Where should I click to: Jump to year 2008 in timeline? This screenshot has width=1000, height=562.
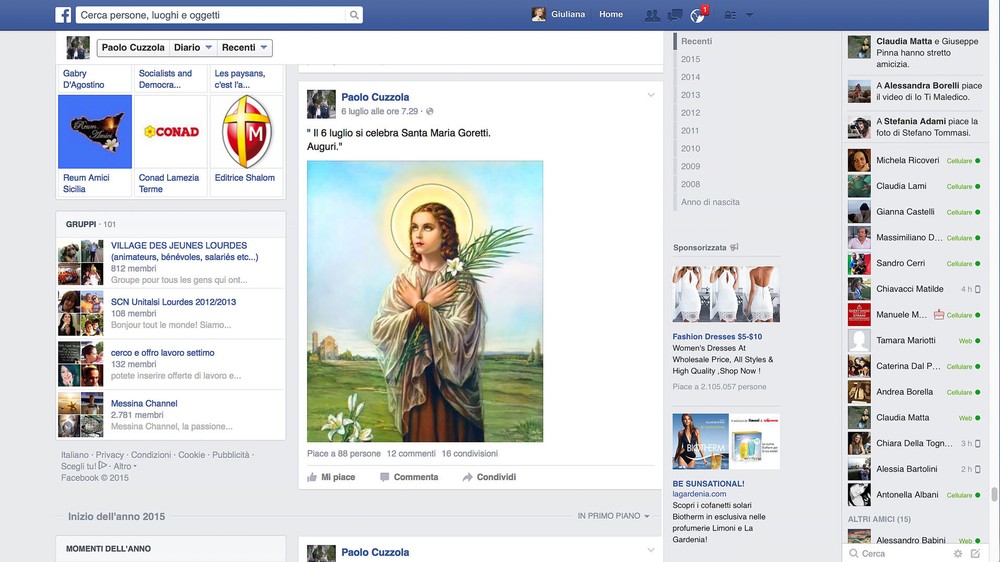click(x=690, y=184)
